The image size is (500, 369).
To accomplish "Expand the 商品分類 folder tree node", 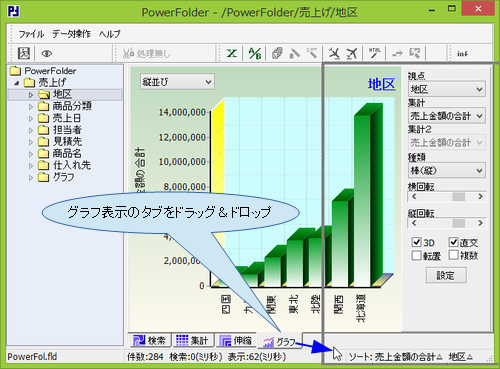I will (x=31, y=107).
